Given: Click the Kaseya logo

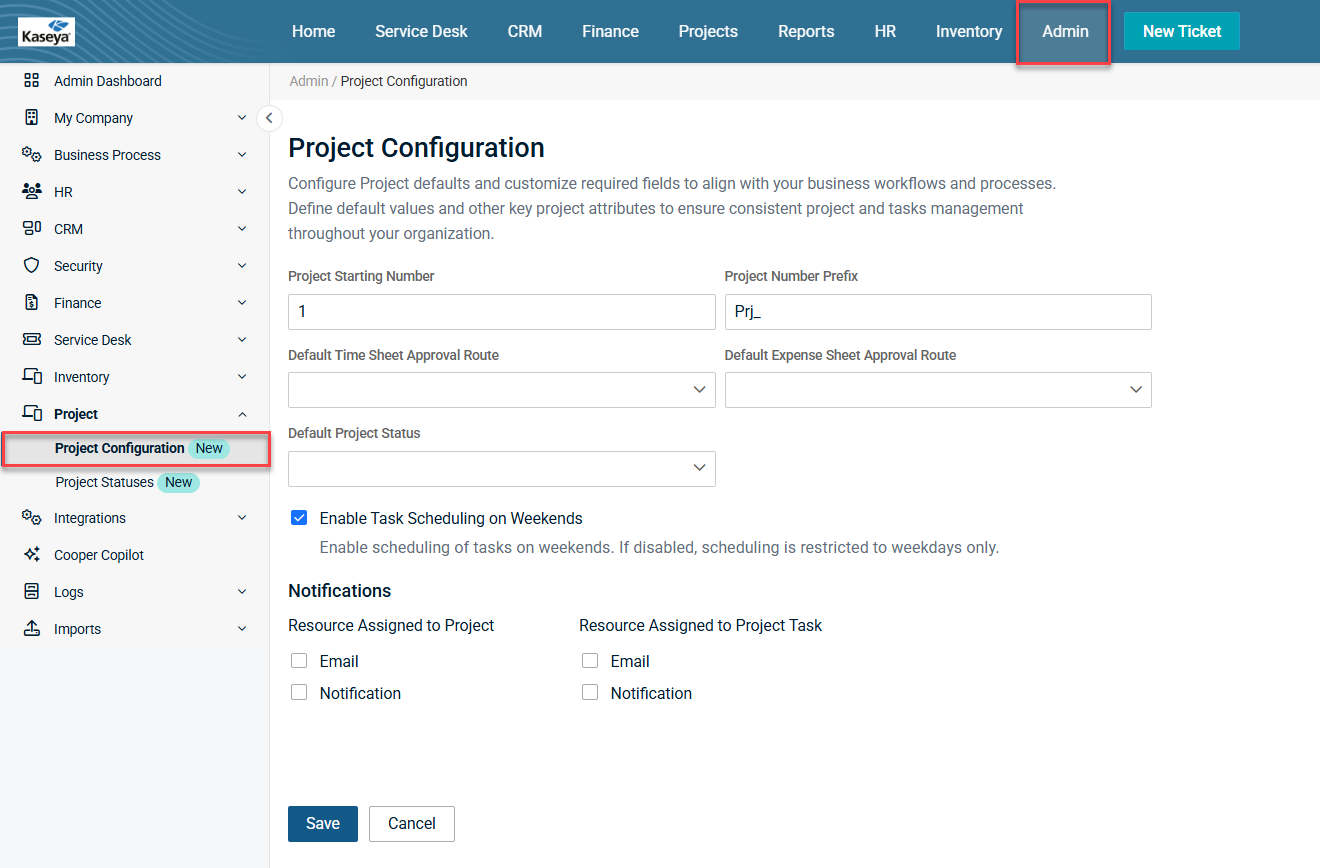Looking at the screenshot, I should pyautogui.click(x=46, y=32).
